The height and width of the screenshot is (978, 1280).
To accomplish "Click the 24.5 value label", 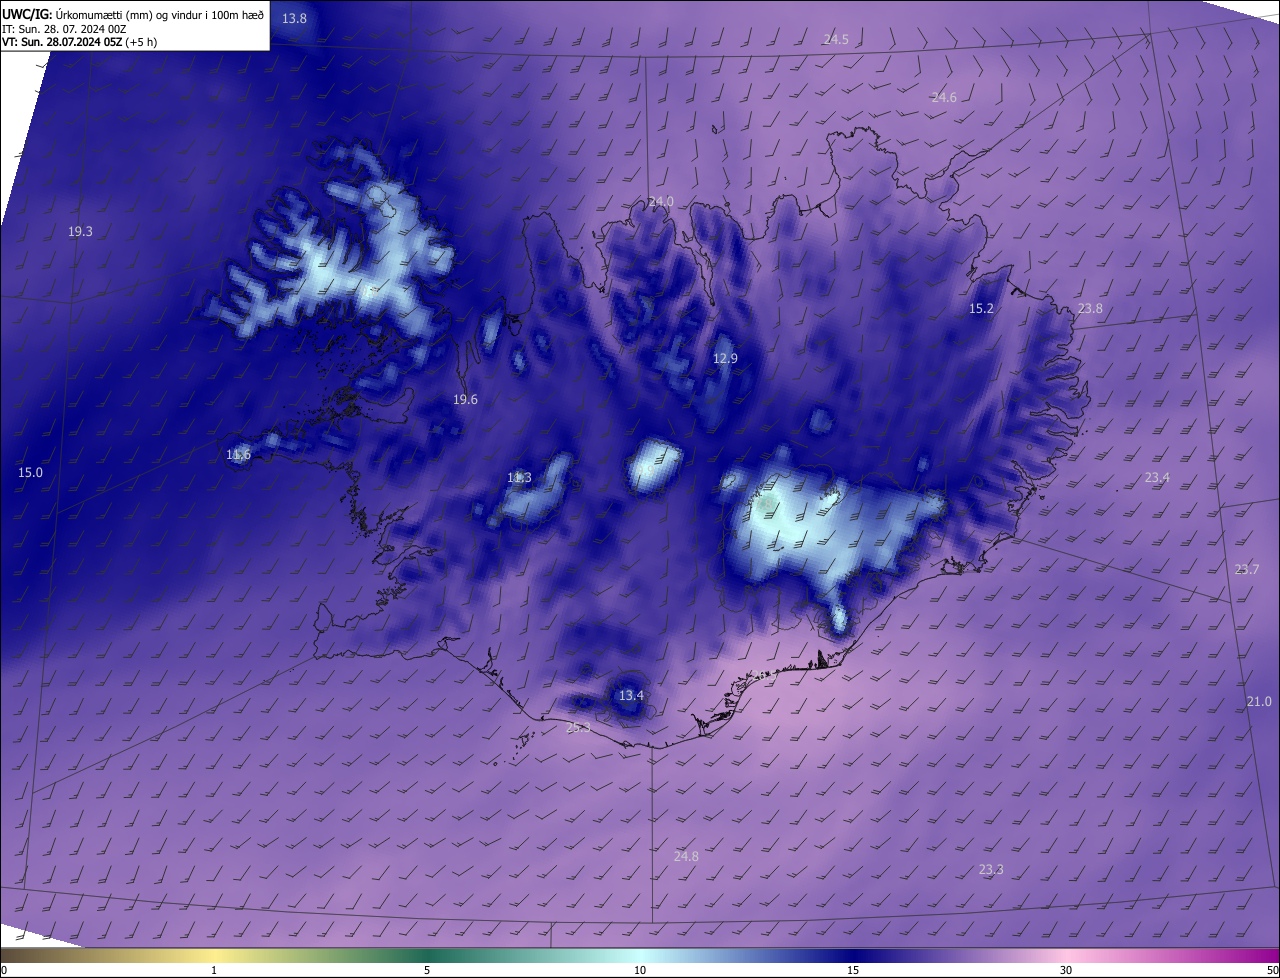I will point(836,39).
